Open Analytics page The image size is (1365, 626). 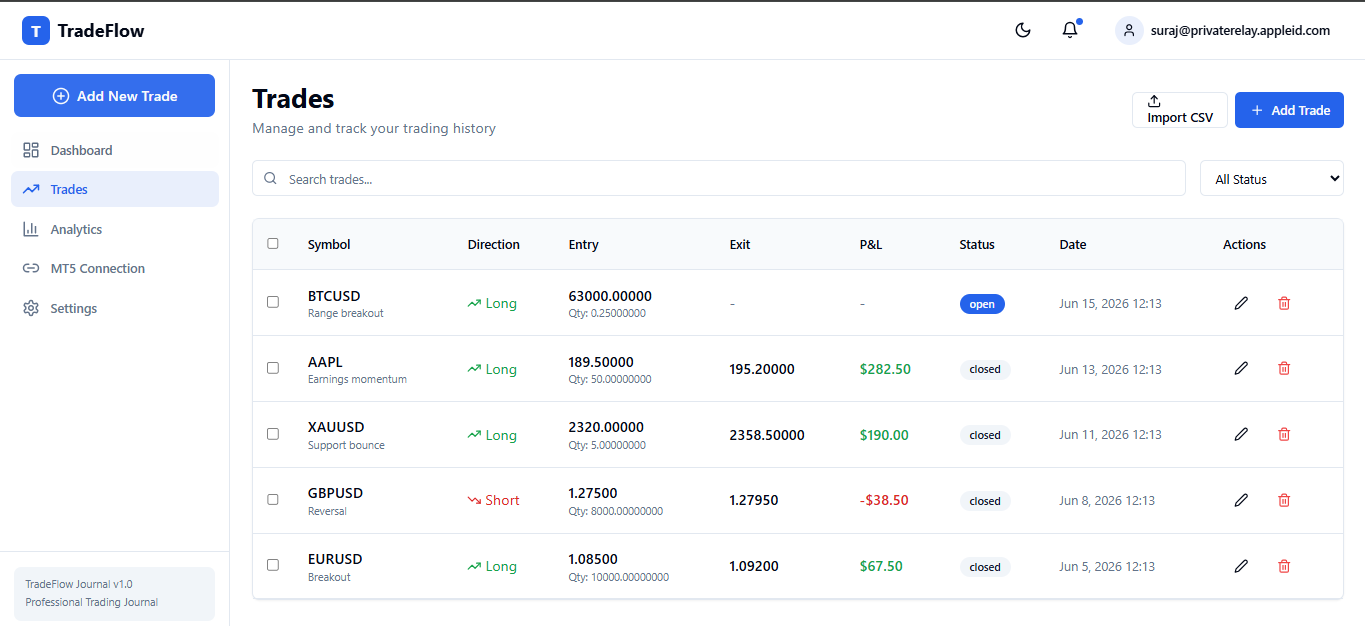click(x=115, y=229)
